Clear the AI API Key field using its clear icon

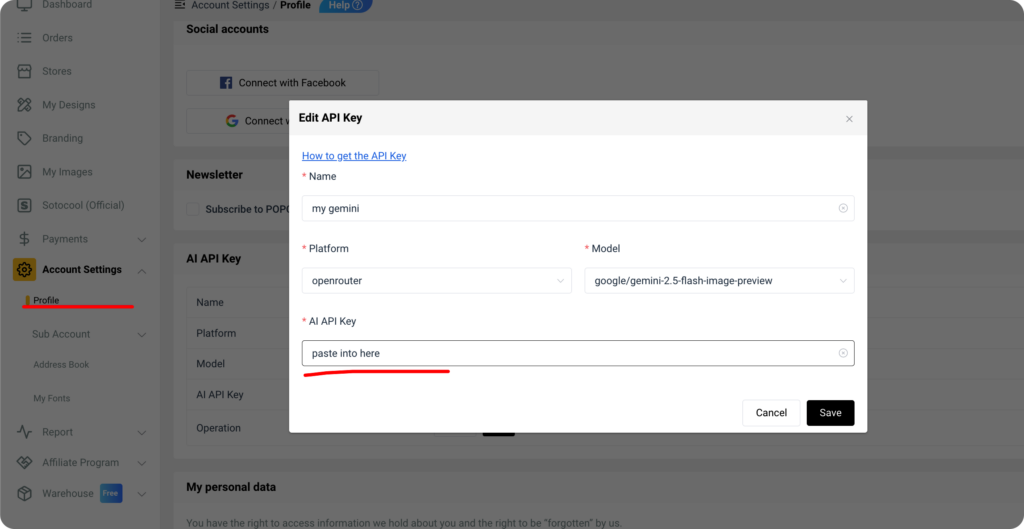click(843, 353)
